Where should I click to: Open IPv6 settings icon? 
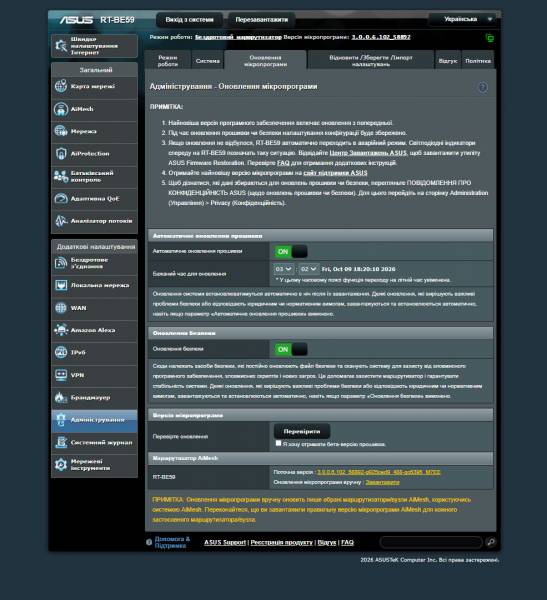coord(61,352)
